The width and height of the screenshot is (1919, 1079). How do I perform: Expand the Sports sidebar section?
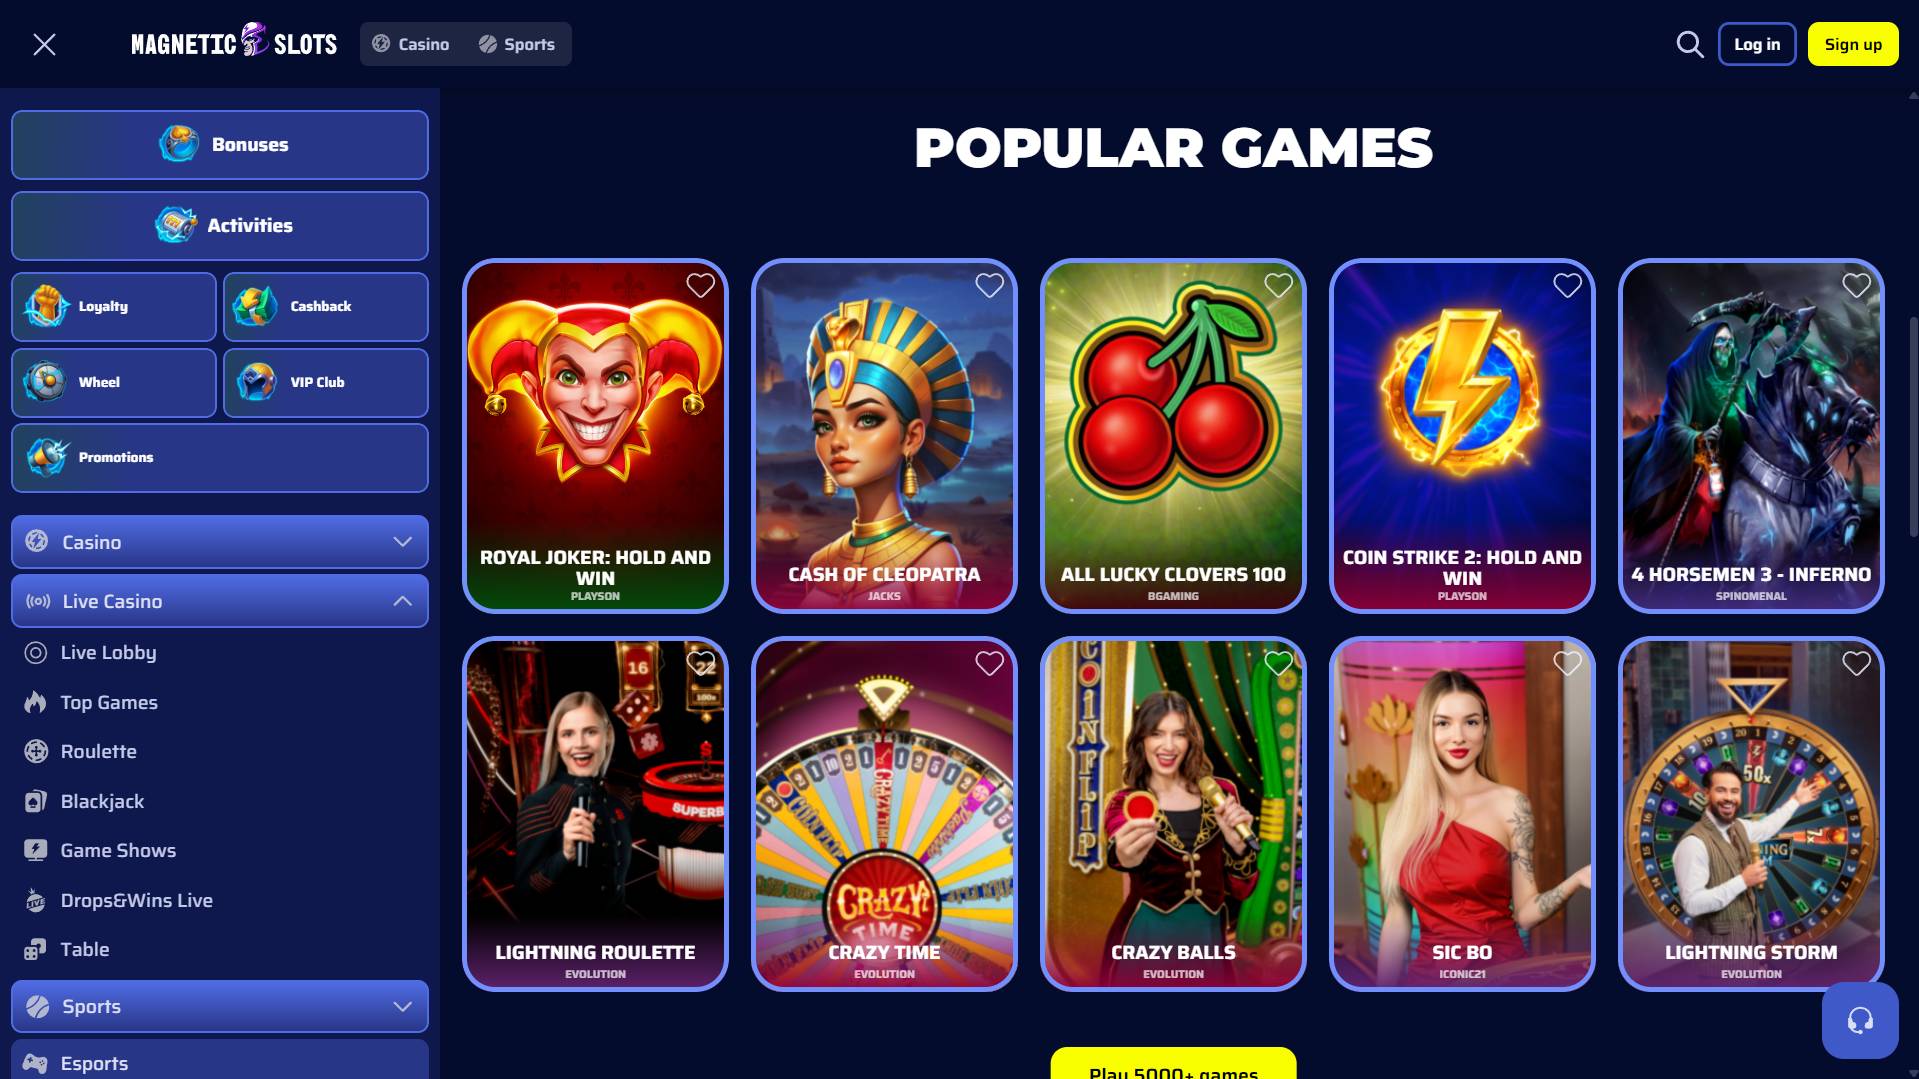point(220,1007)
